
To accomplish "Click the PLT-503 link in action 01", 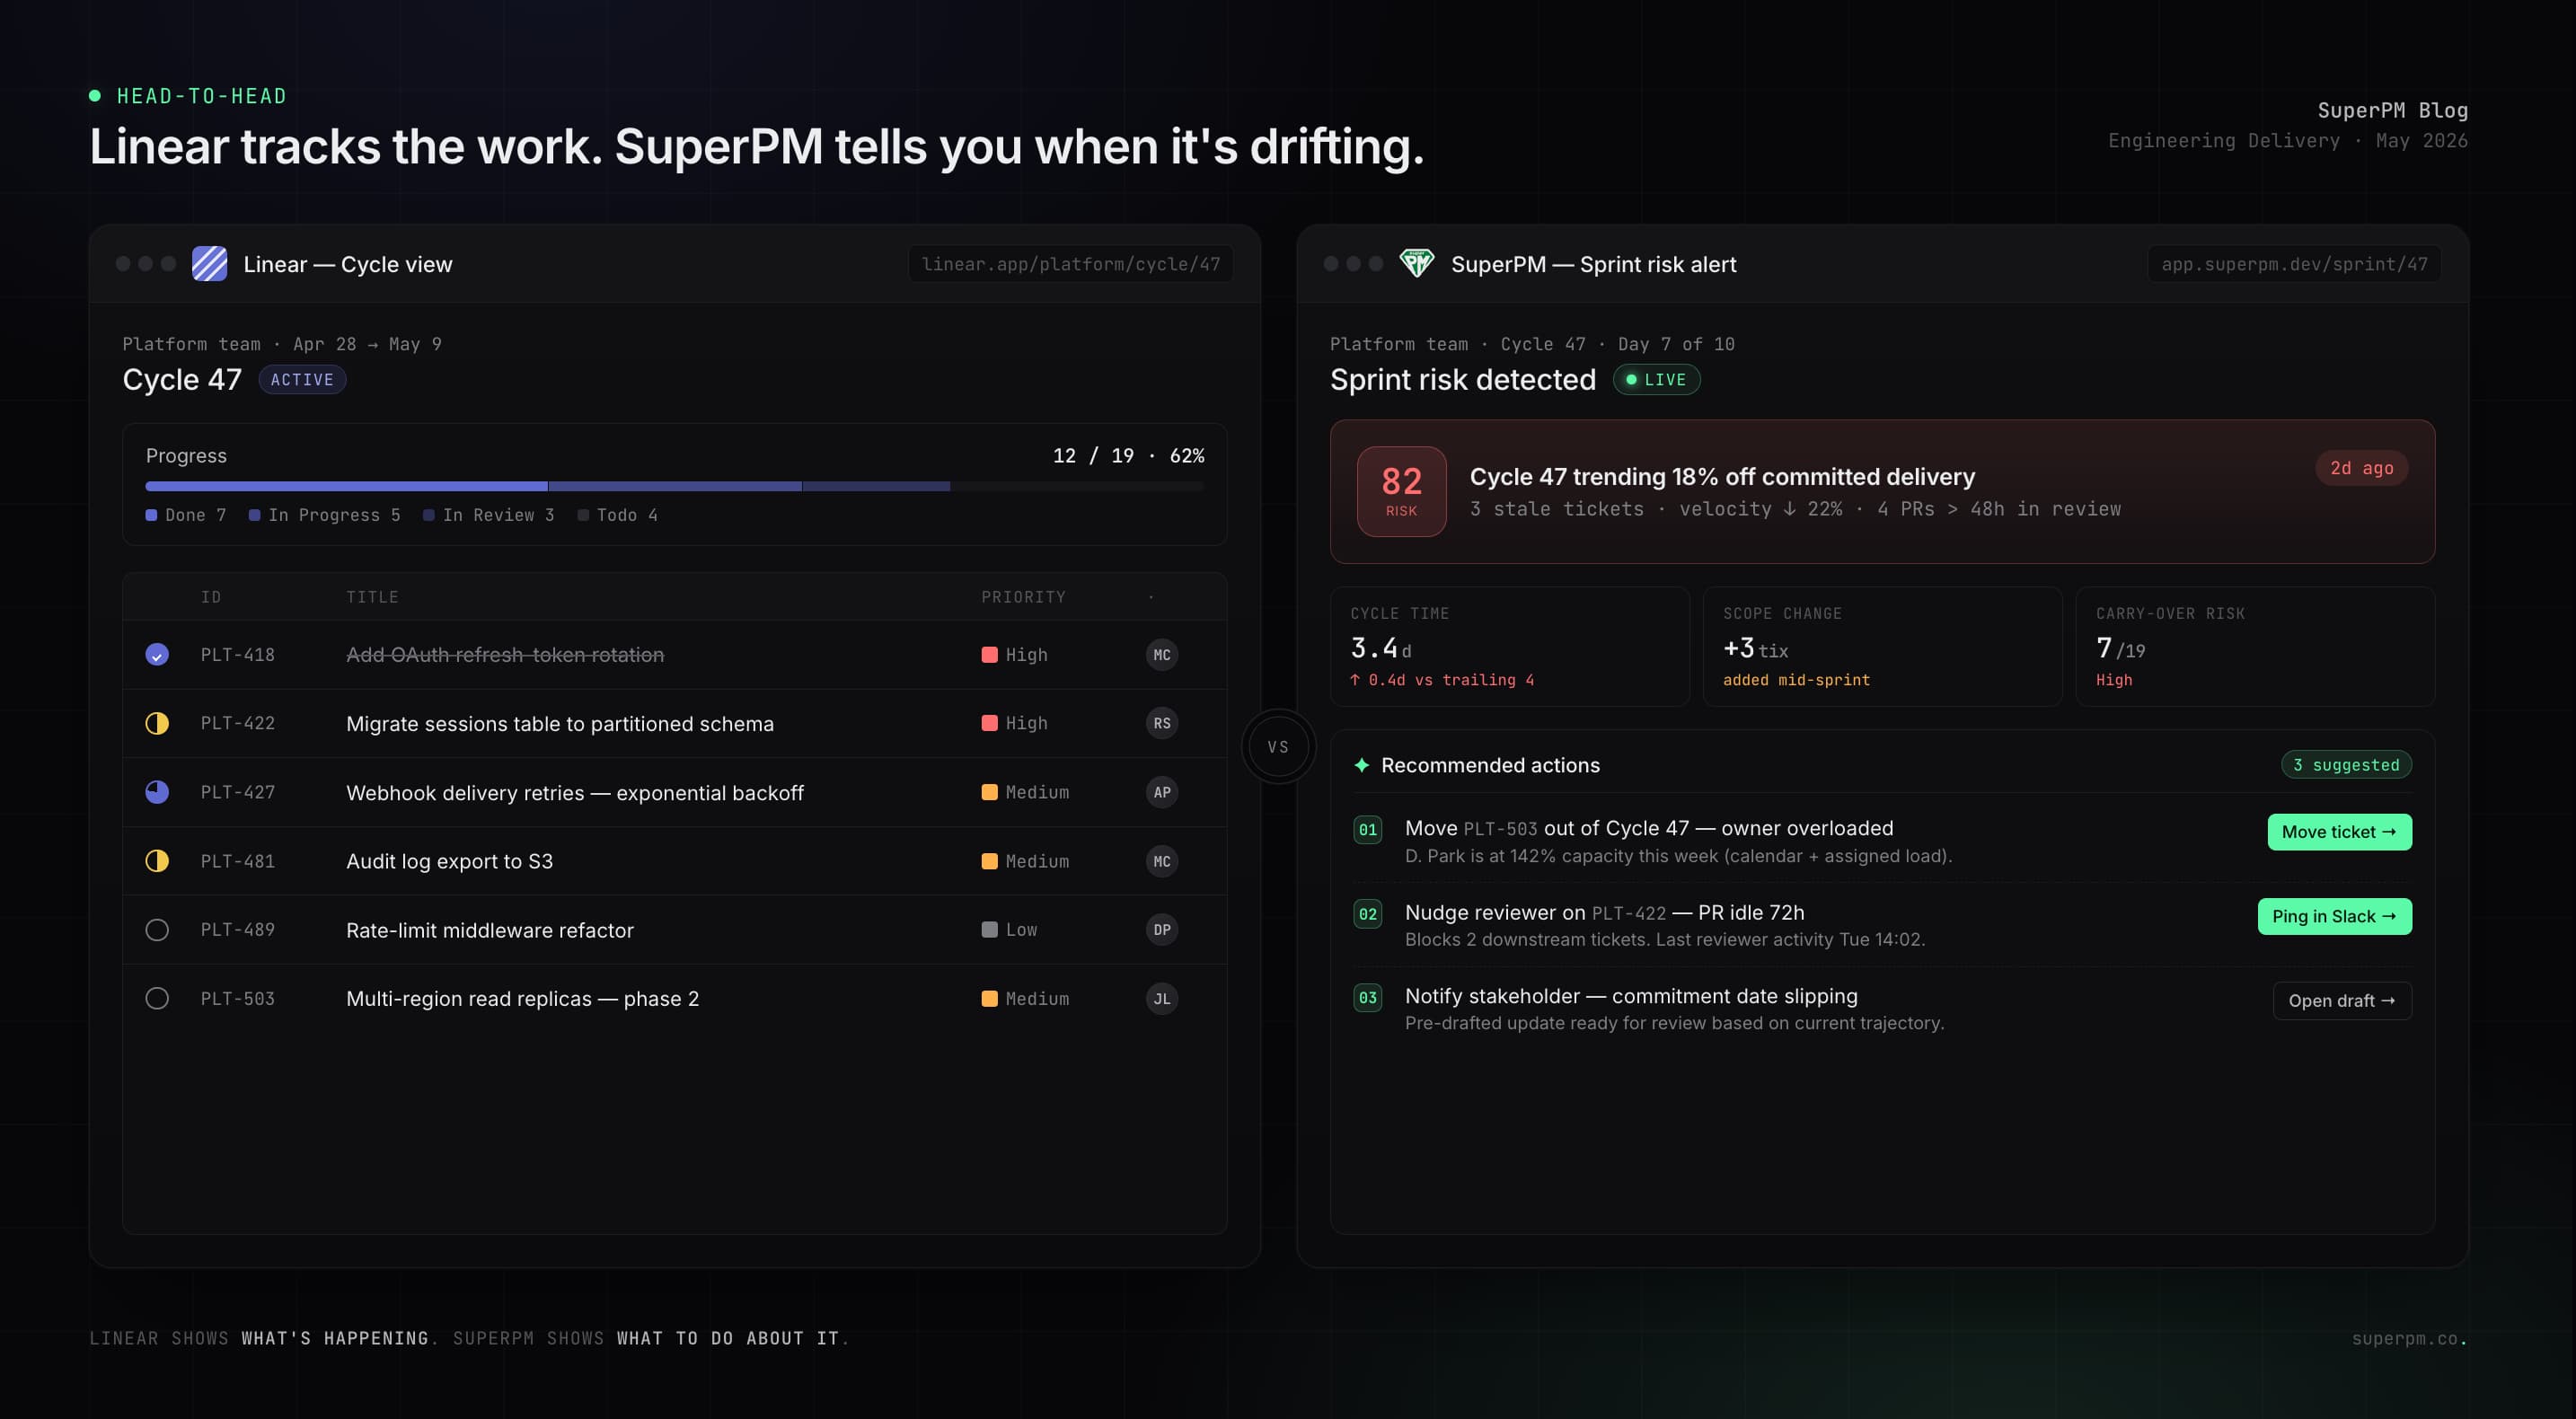I will pos(1500,829).
